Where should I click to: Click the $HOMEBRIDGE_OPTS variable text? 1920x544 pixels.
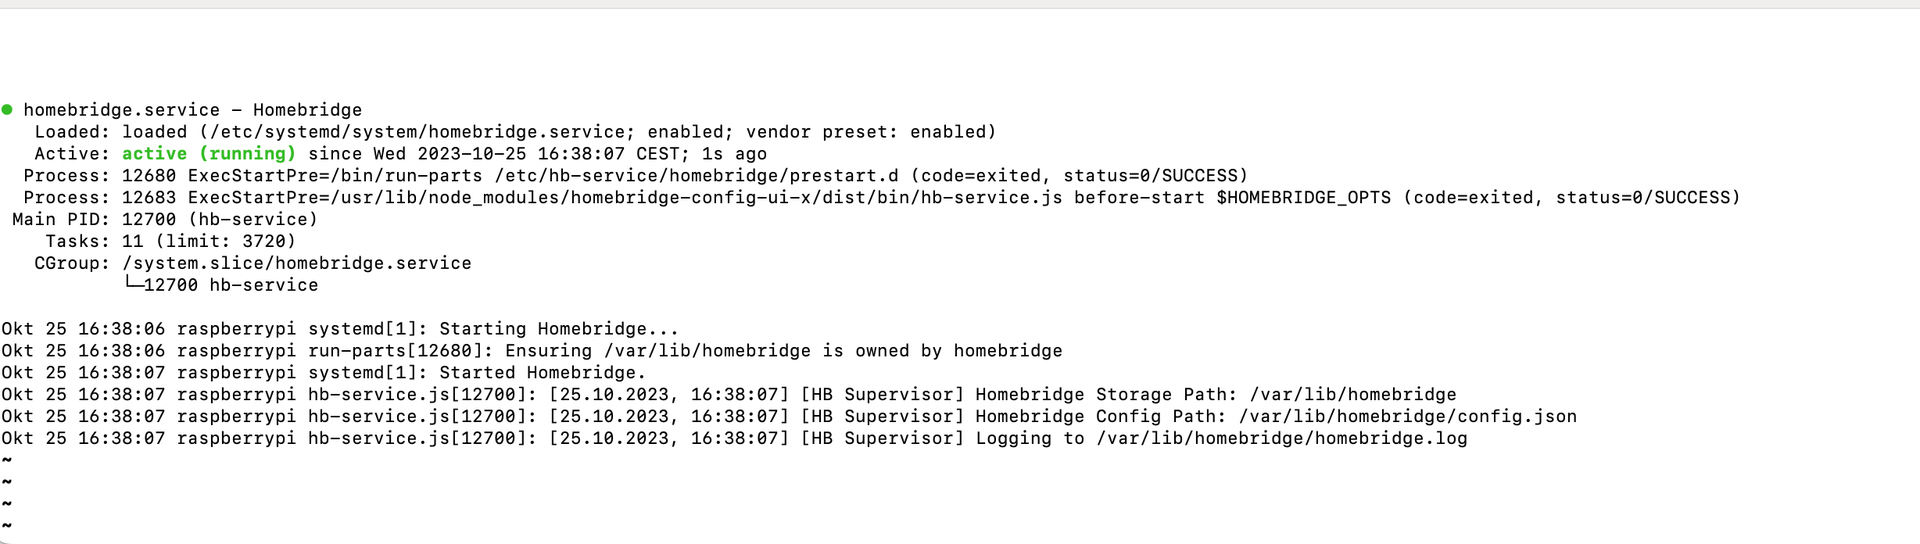point(1303,198)
